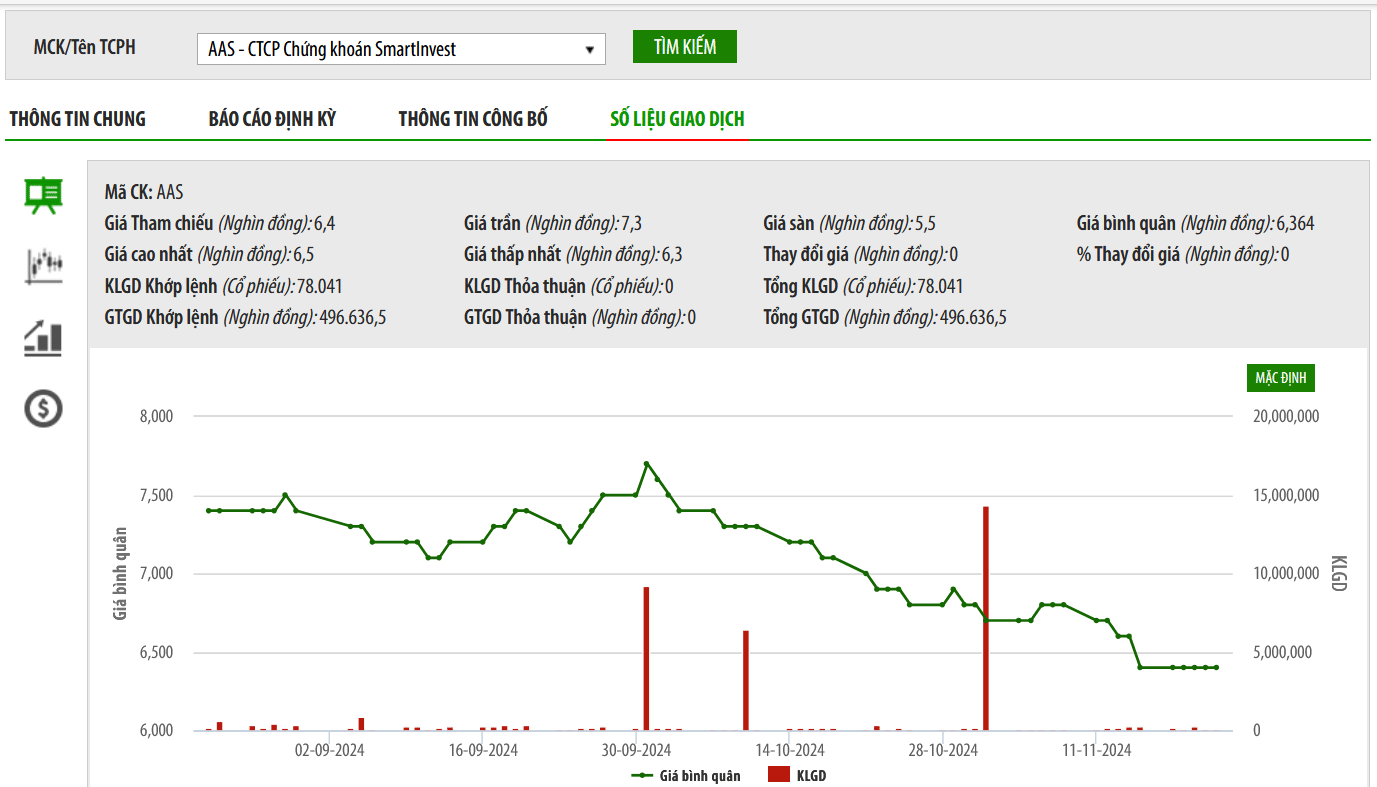Select the SỐ LIỆU GIAO DỊCH tab
This screenshot has width=1377, height=787.
pyautogui.click(x=677, y=119)
